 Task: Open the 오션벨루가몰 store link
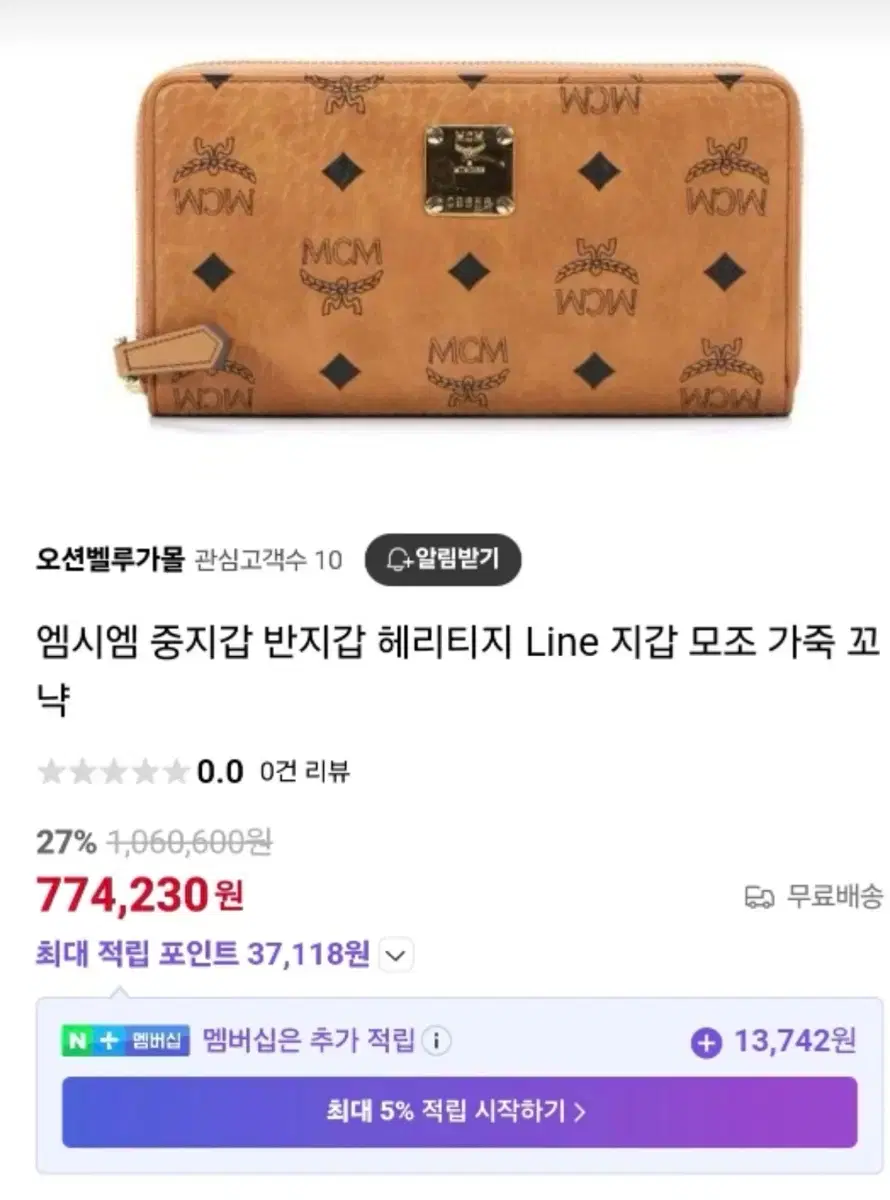click(x=110, y=559)
